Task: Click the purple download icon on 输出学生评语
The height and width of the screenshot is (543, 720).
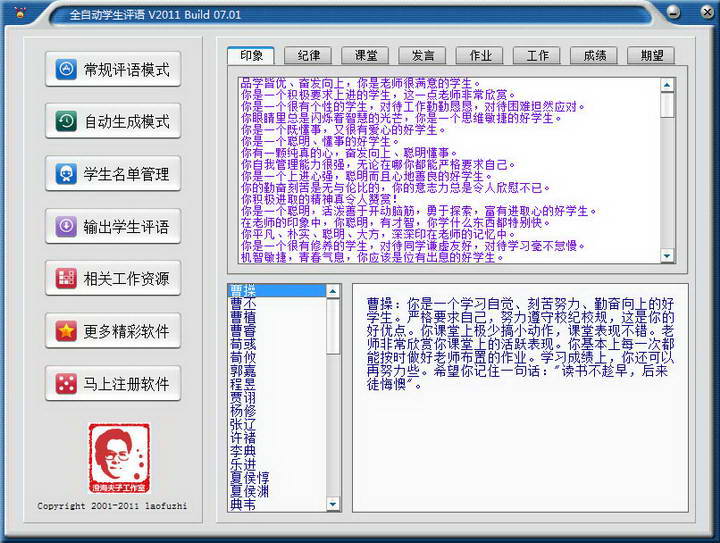Action: pyautogui.click(x=66, y=226)
